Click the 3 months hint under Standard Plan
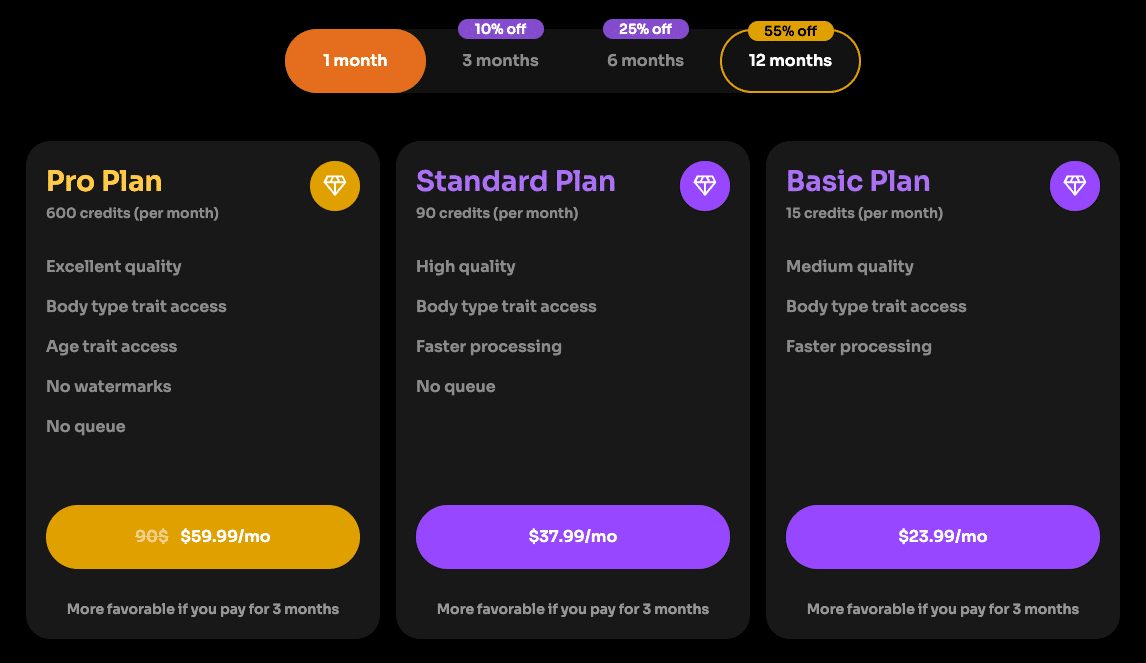This screenshot has width=1146, height=663. [573, 609]
